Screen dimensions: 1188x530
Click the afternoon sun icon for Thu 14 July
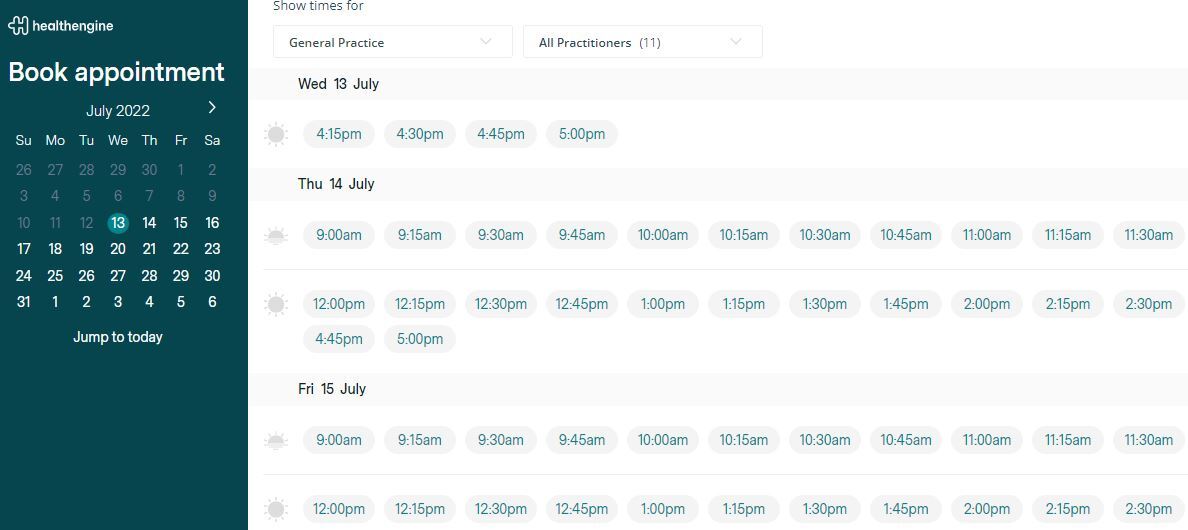[x=277, y=304]
